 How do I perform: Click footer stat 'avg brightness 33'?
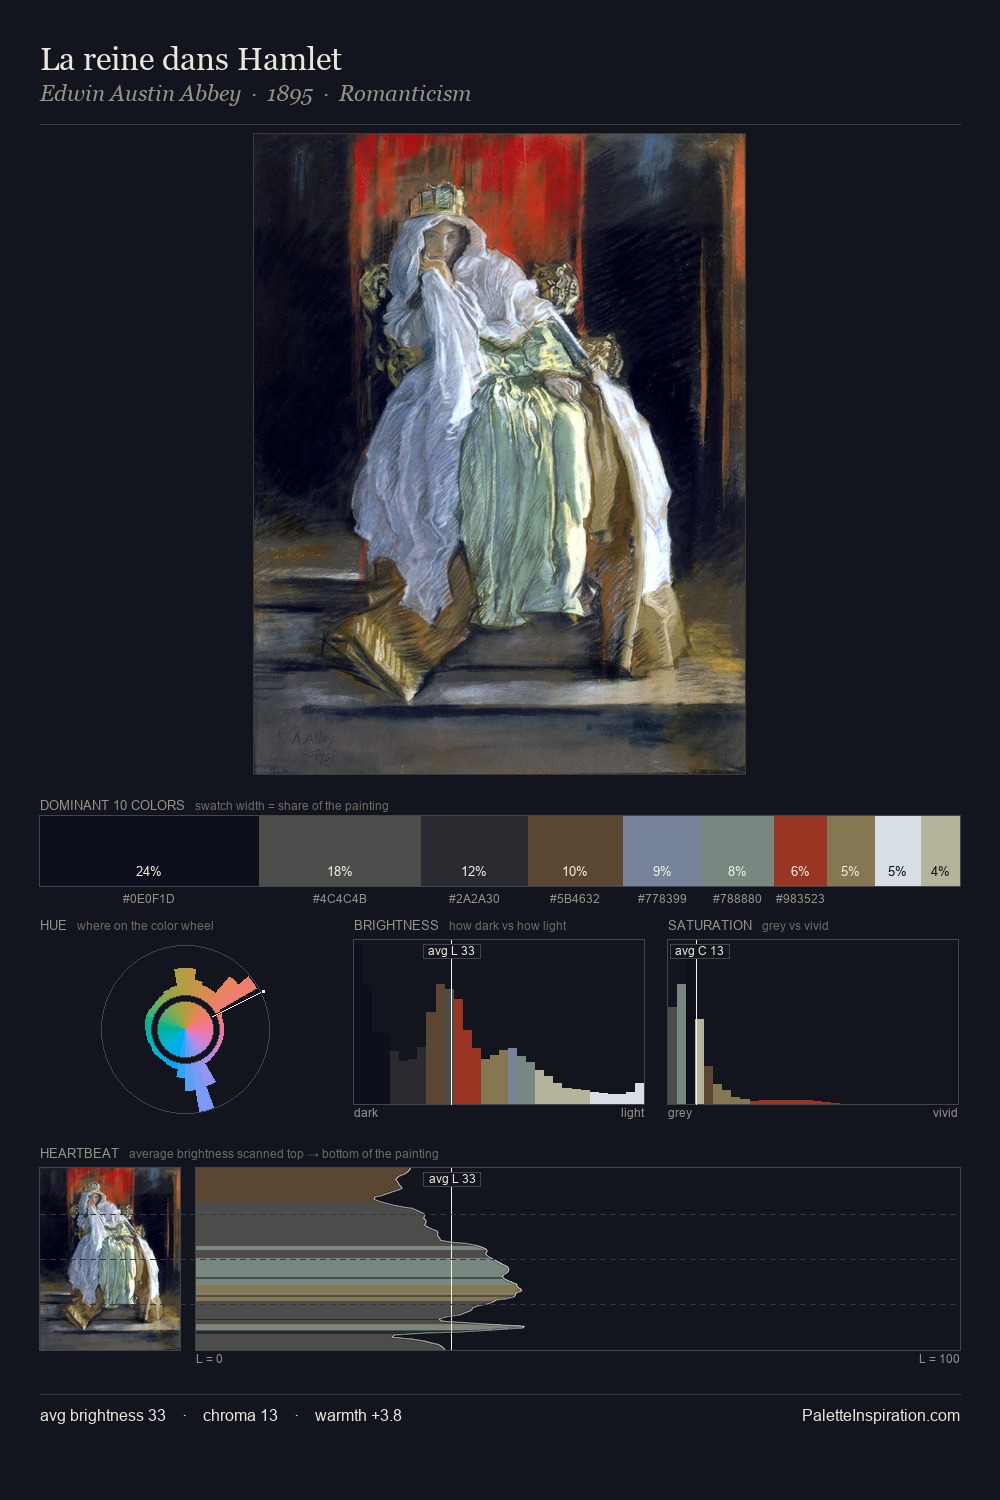(x=103, y=1416)
